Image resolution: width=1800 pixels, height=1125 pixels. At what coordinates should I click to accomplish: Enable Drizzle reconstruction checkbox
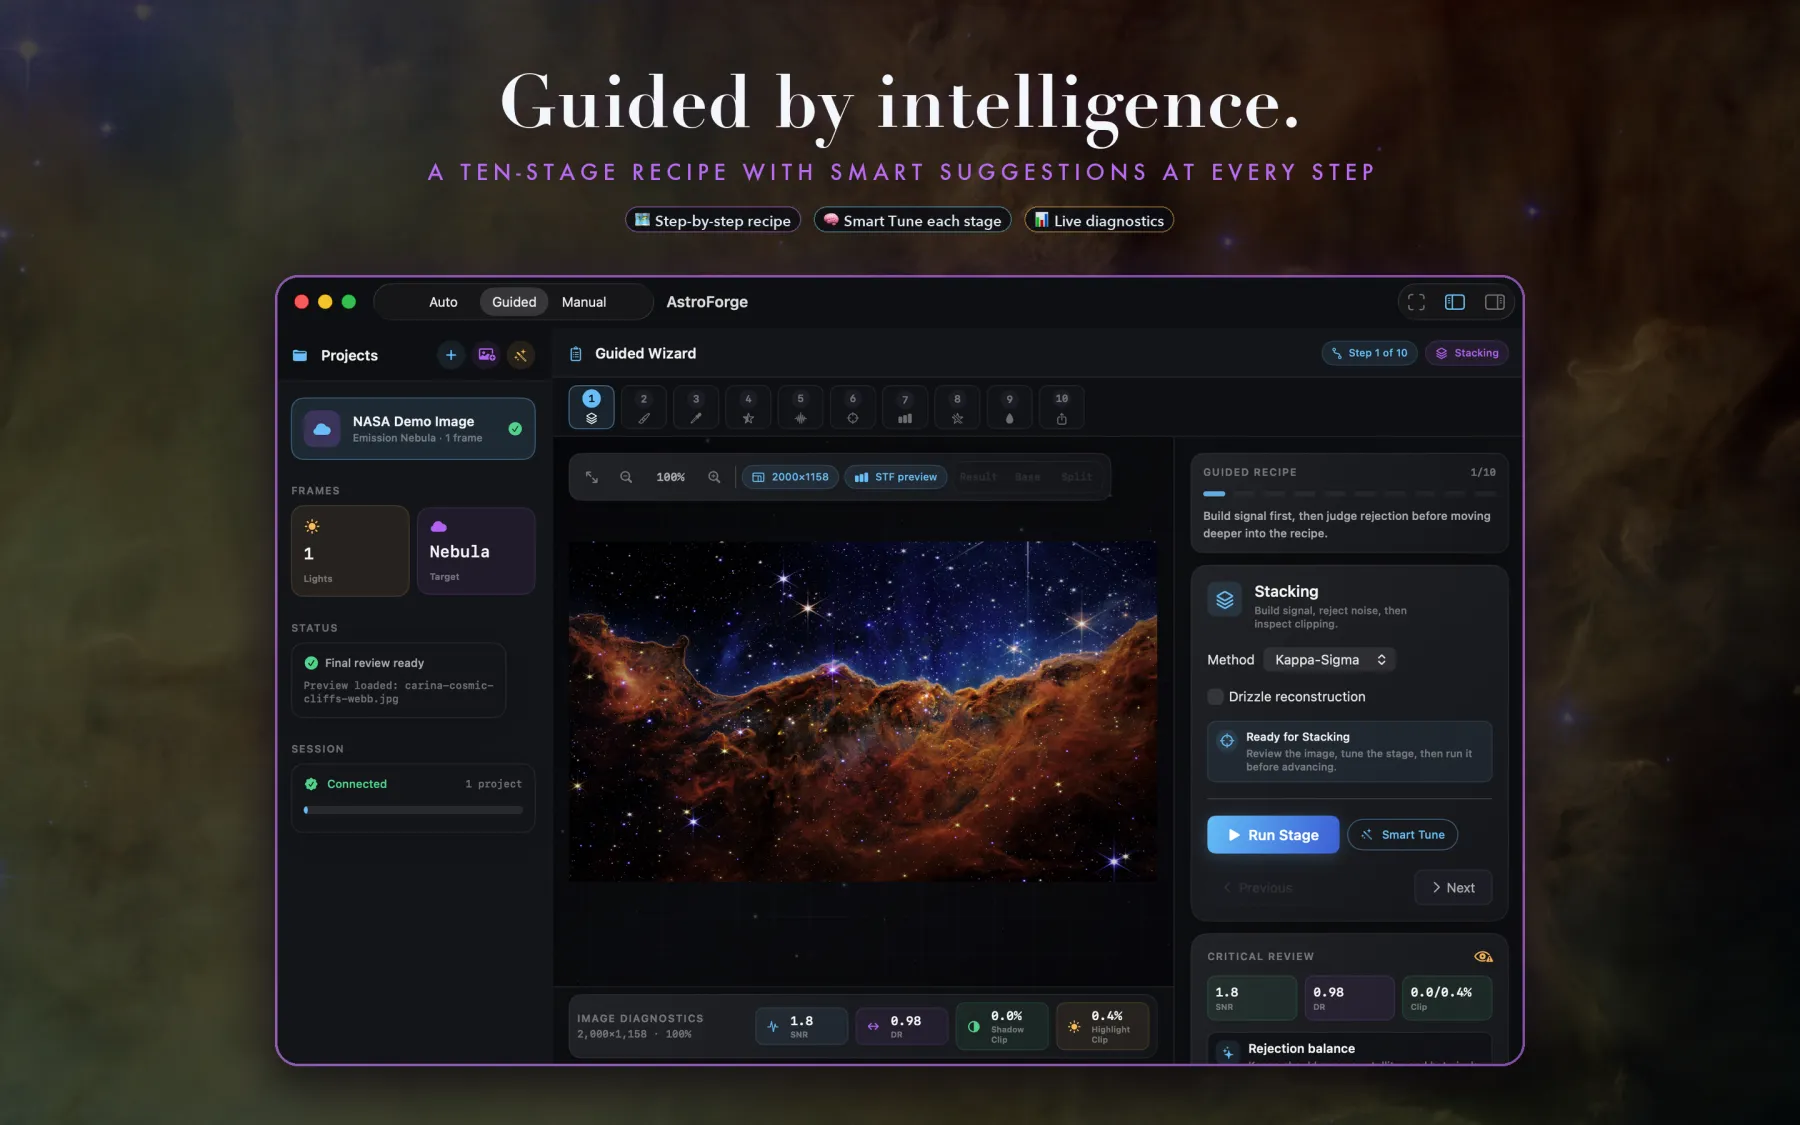tap(1215, 697)
